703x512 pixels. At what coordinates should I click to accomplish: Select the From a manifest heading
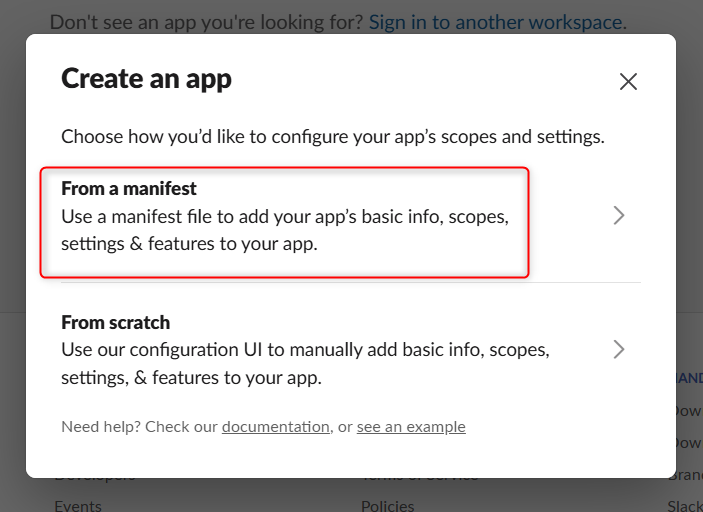pyautogui.click(x=129, y=188)
